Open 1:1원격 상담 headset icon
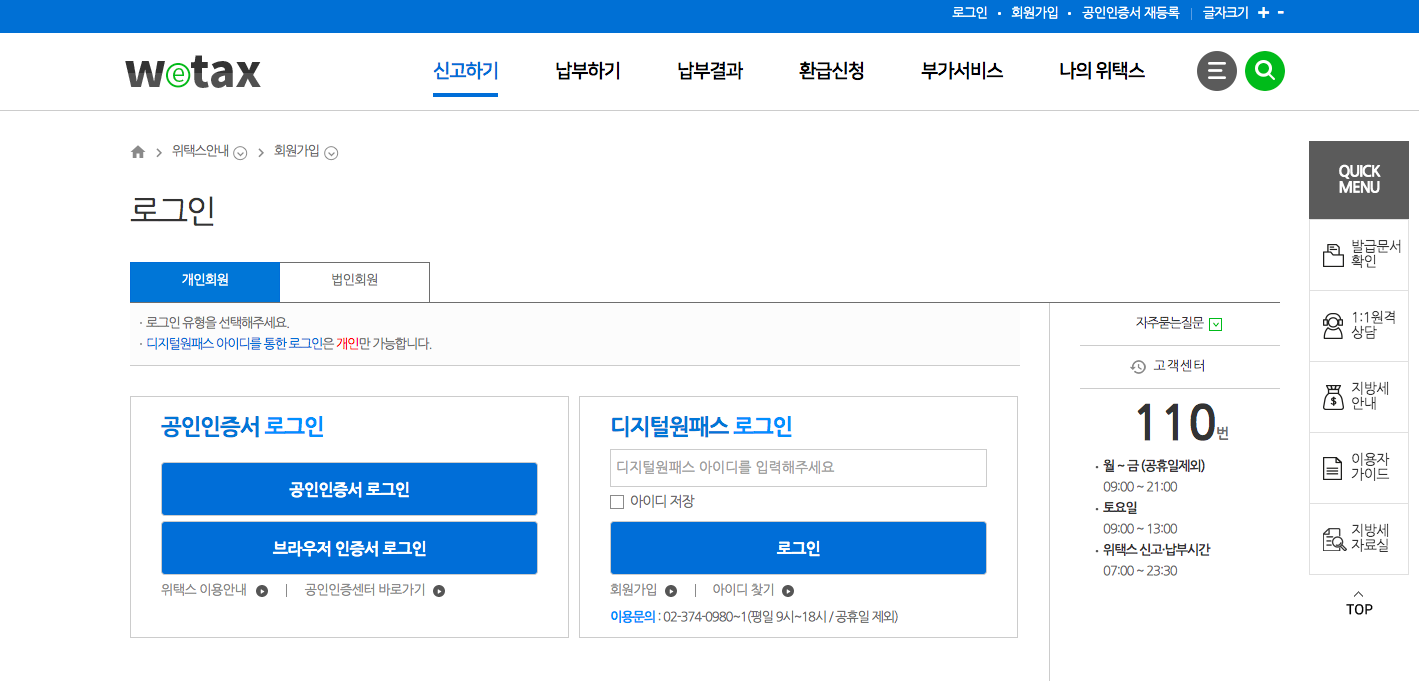 1332,326
